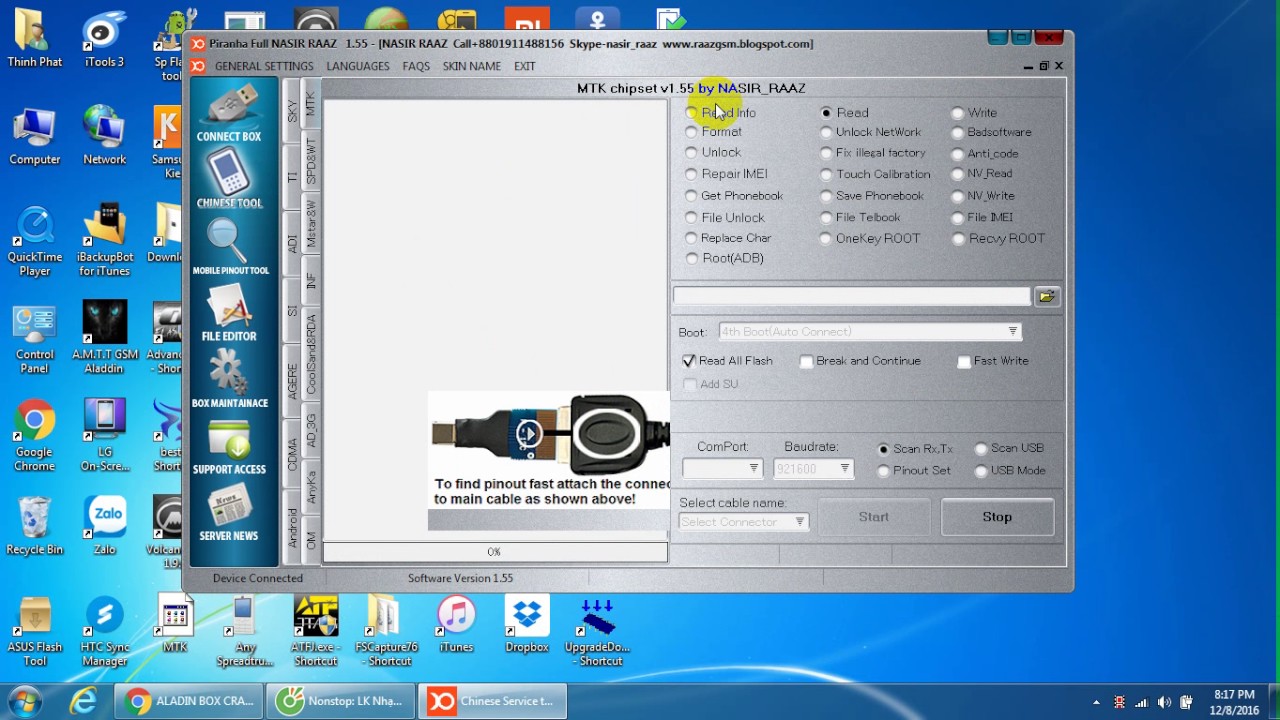Open the Chinese Tool section
This screenshot has width=1280, height=720.
point(229,179)
